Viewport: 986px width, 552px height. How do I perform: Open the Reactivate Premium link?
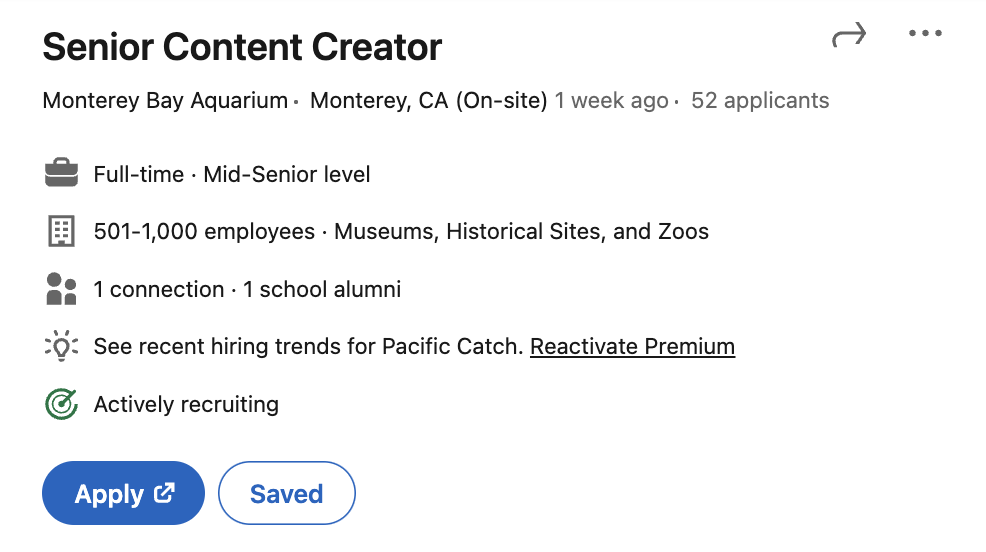632,347
